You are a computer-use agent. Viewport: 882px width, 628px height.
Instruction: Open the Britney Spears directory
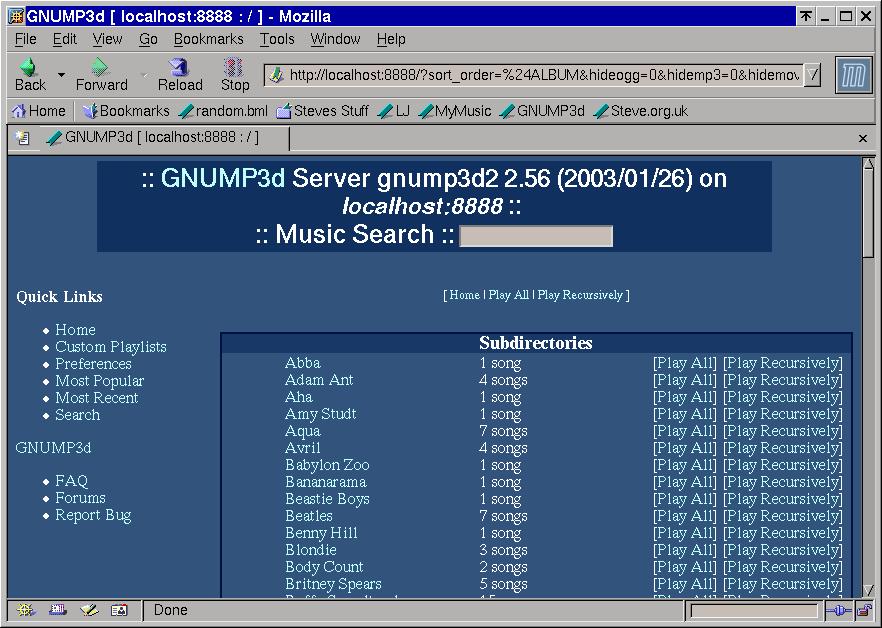[x=333, y=584]
